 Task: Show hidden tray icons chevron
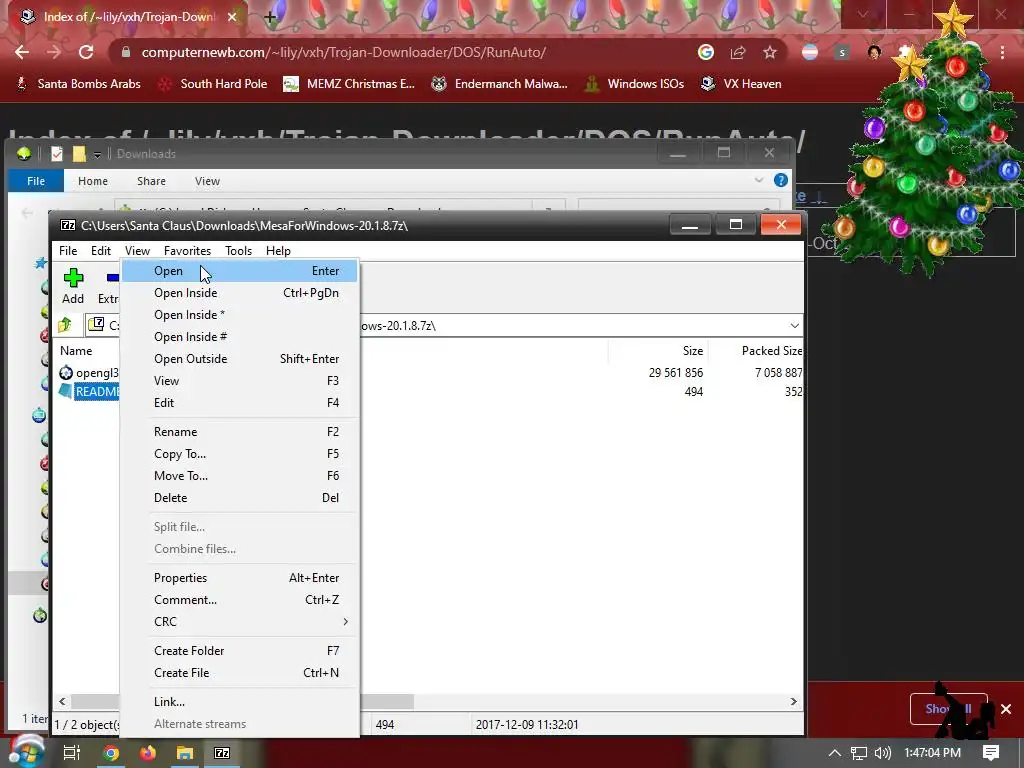(835, 753)
